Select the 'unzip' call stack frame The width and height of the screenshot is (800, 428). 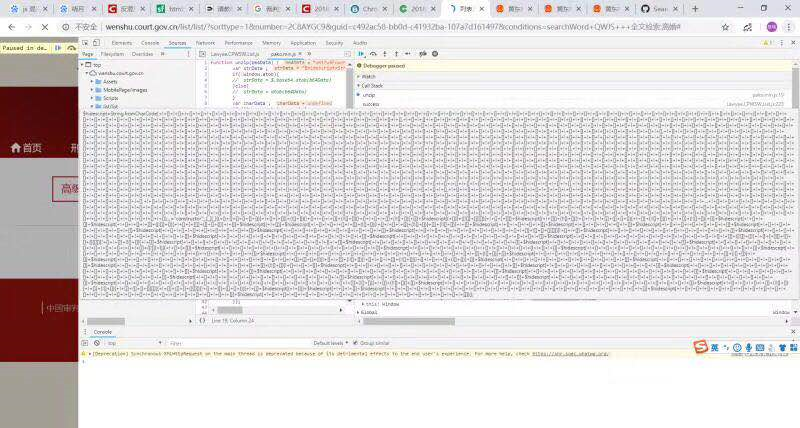(x=571, y=95)
